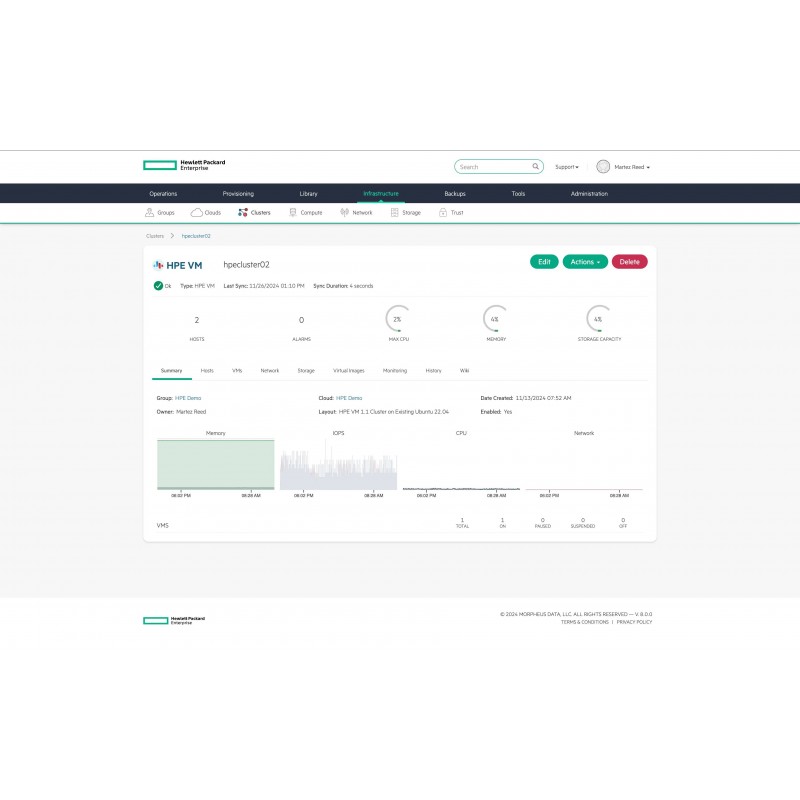Click the Groups icon in the sub-navigation

(x=149, y=213)
